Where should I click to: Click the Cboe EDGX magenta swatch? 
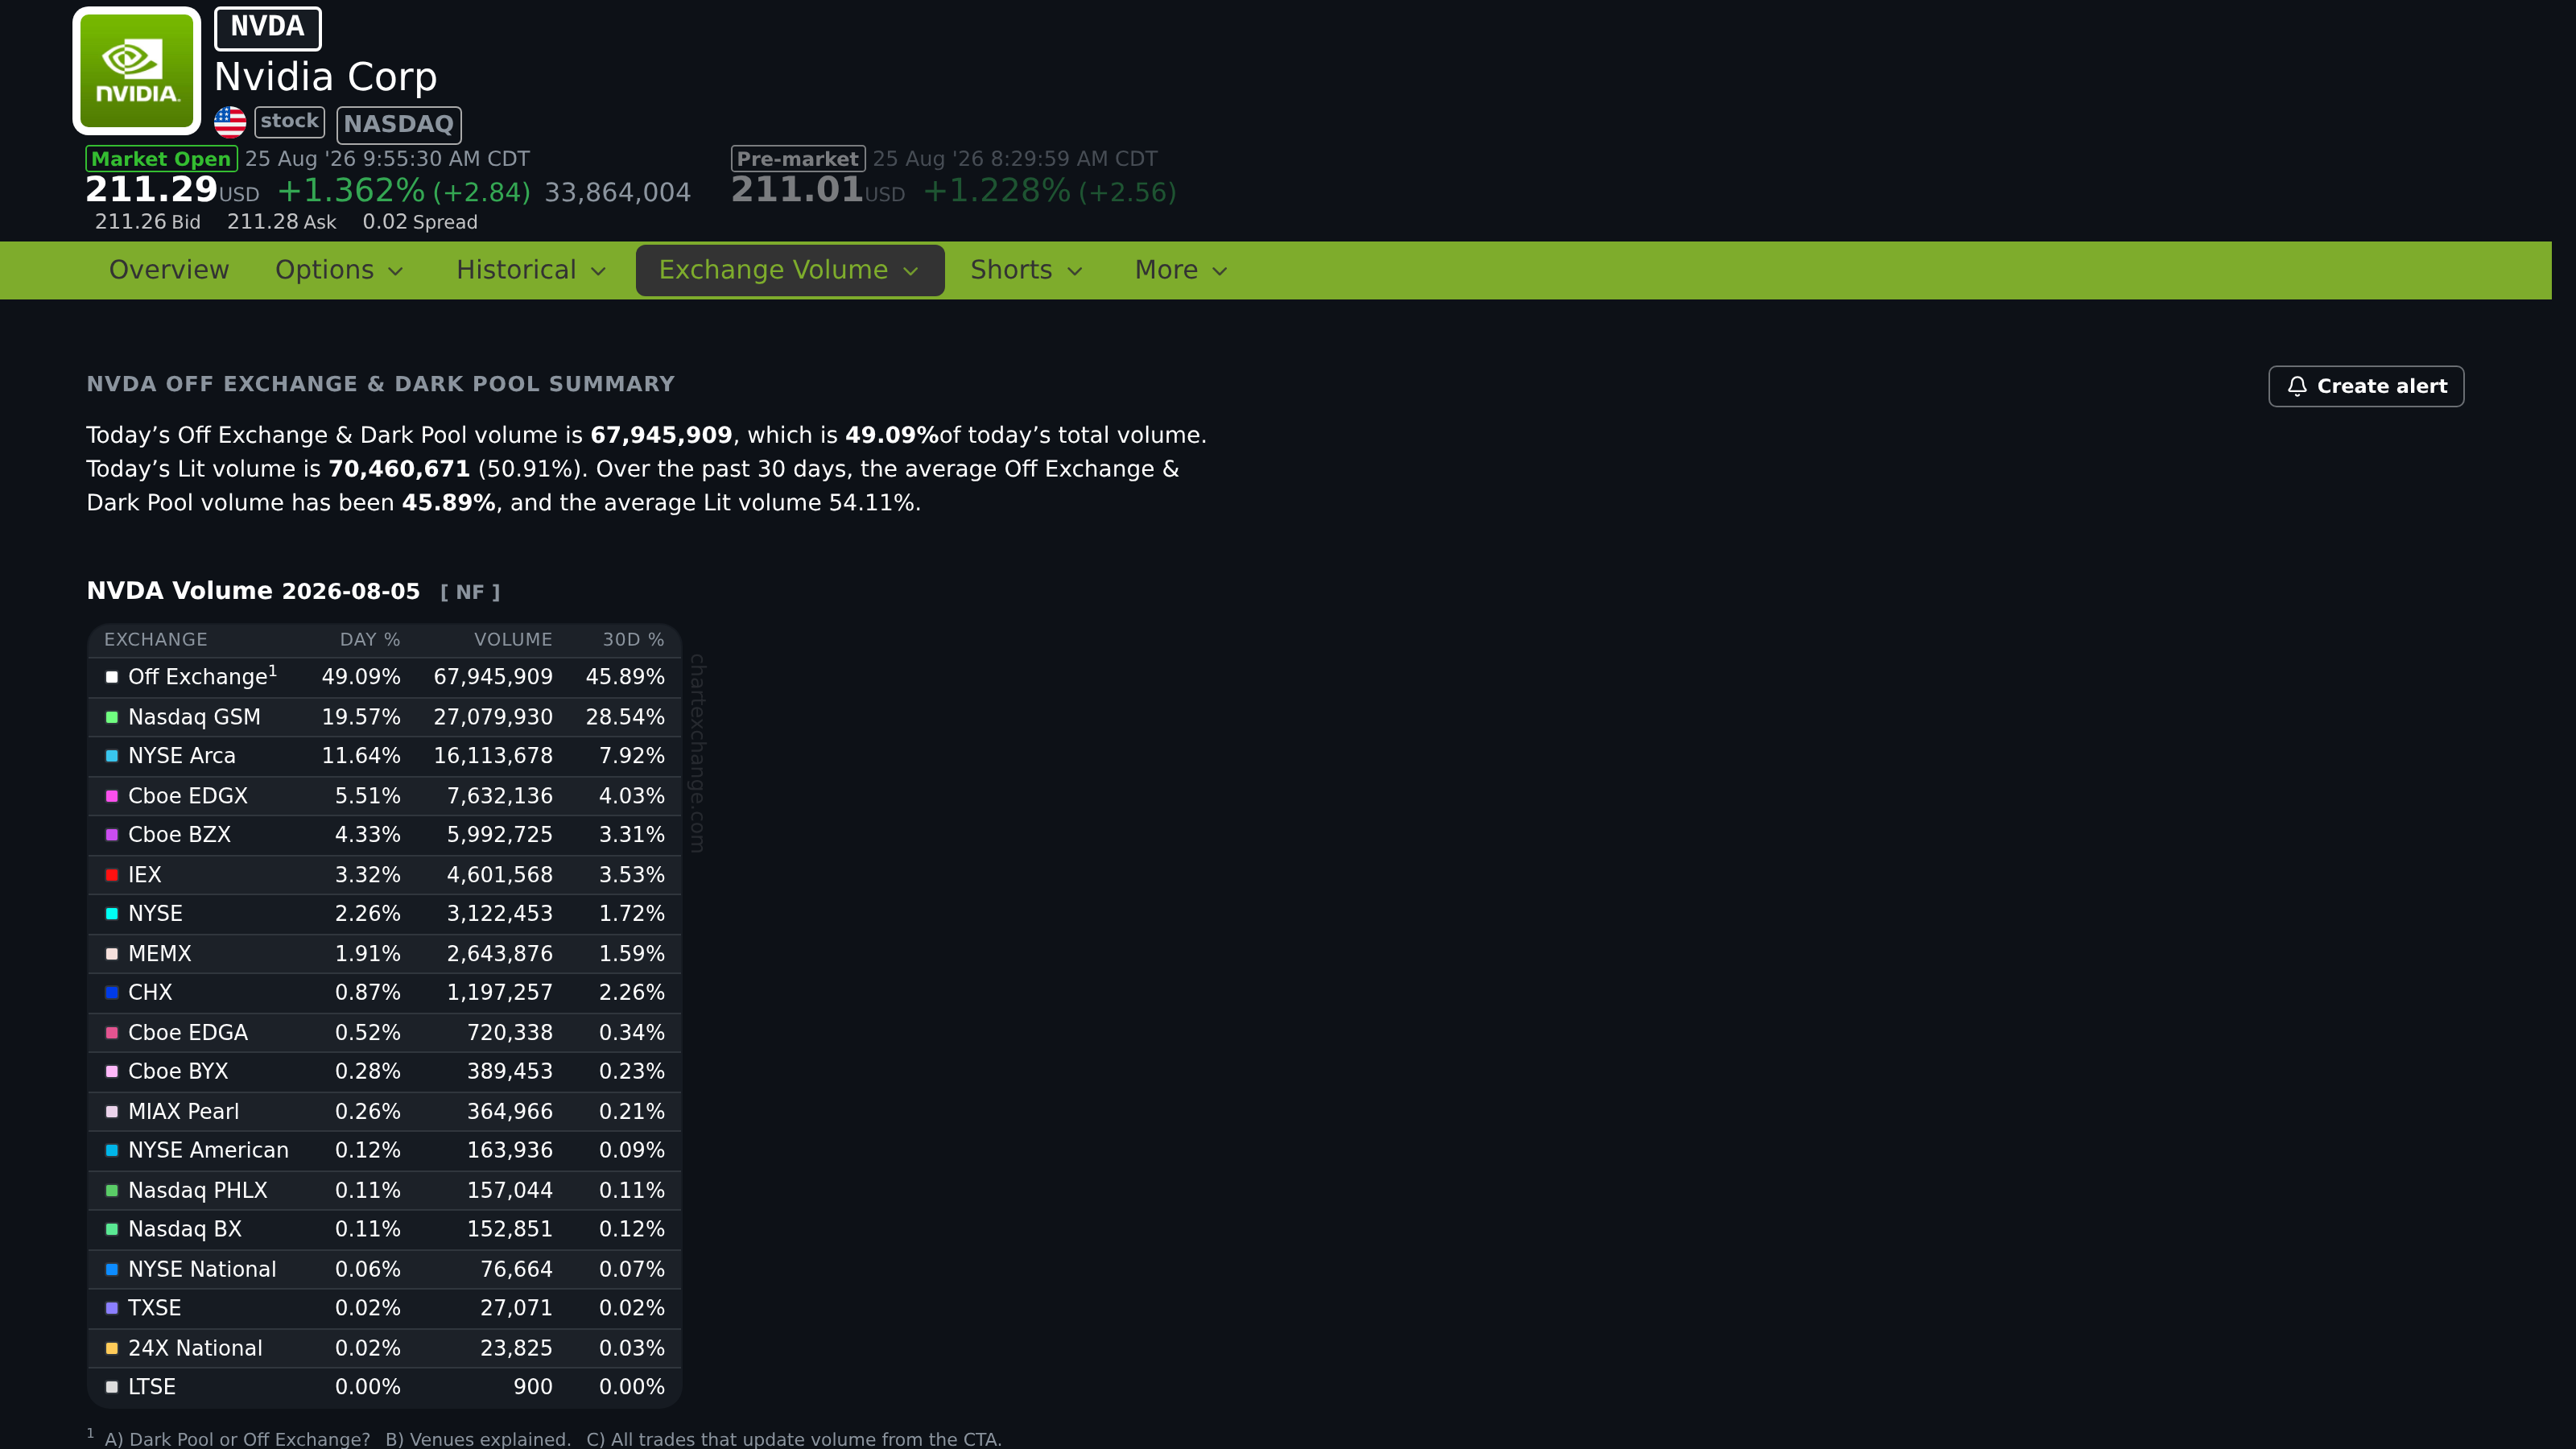tap(112, 796)
